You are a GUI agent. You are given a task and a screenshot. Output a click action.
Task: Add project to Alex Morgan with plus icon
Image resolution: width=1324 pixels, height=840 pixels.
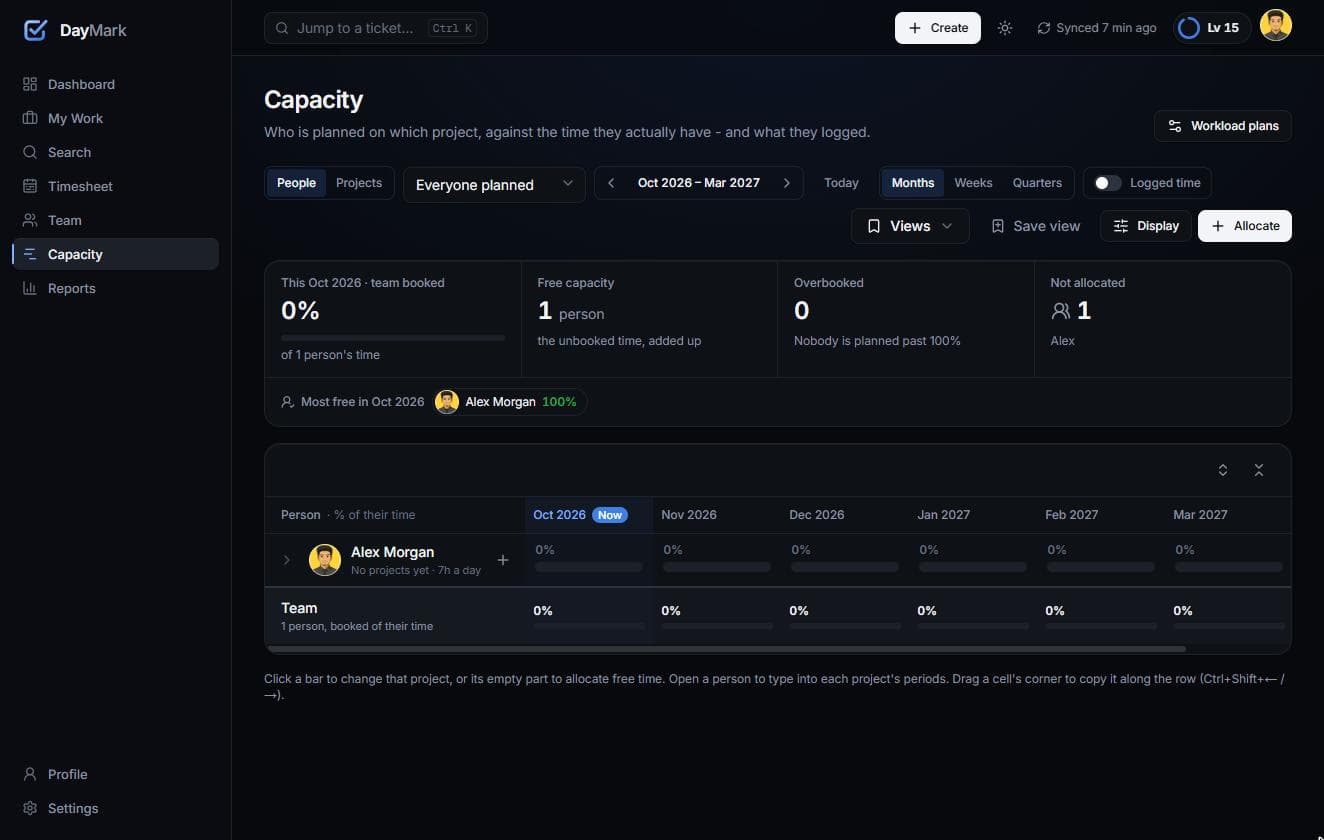click(503, 560)
